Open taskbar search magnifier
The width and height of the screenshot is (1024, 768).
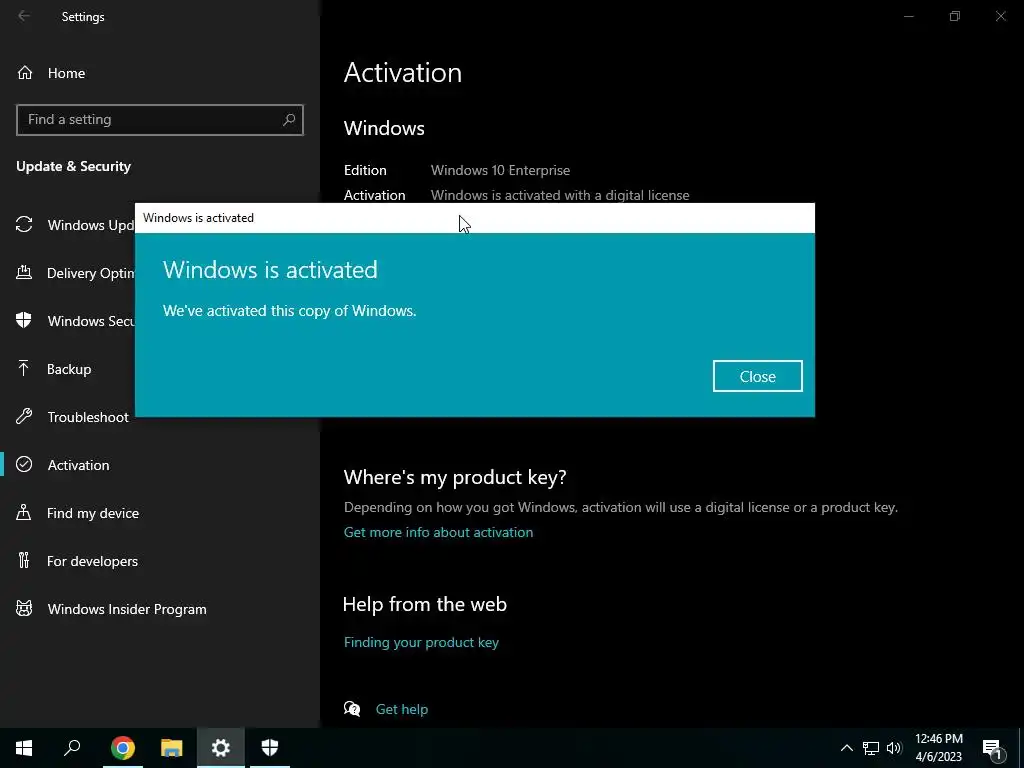pyautogui.click(x=72, y=748)
